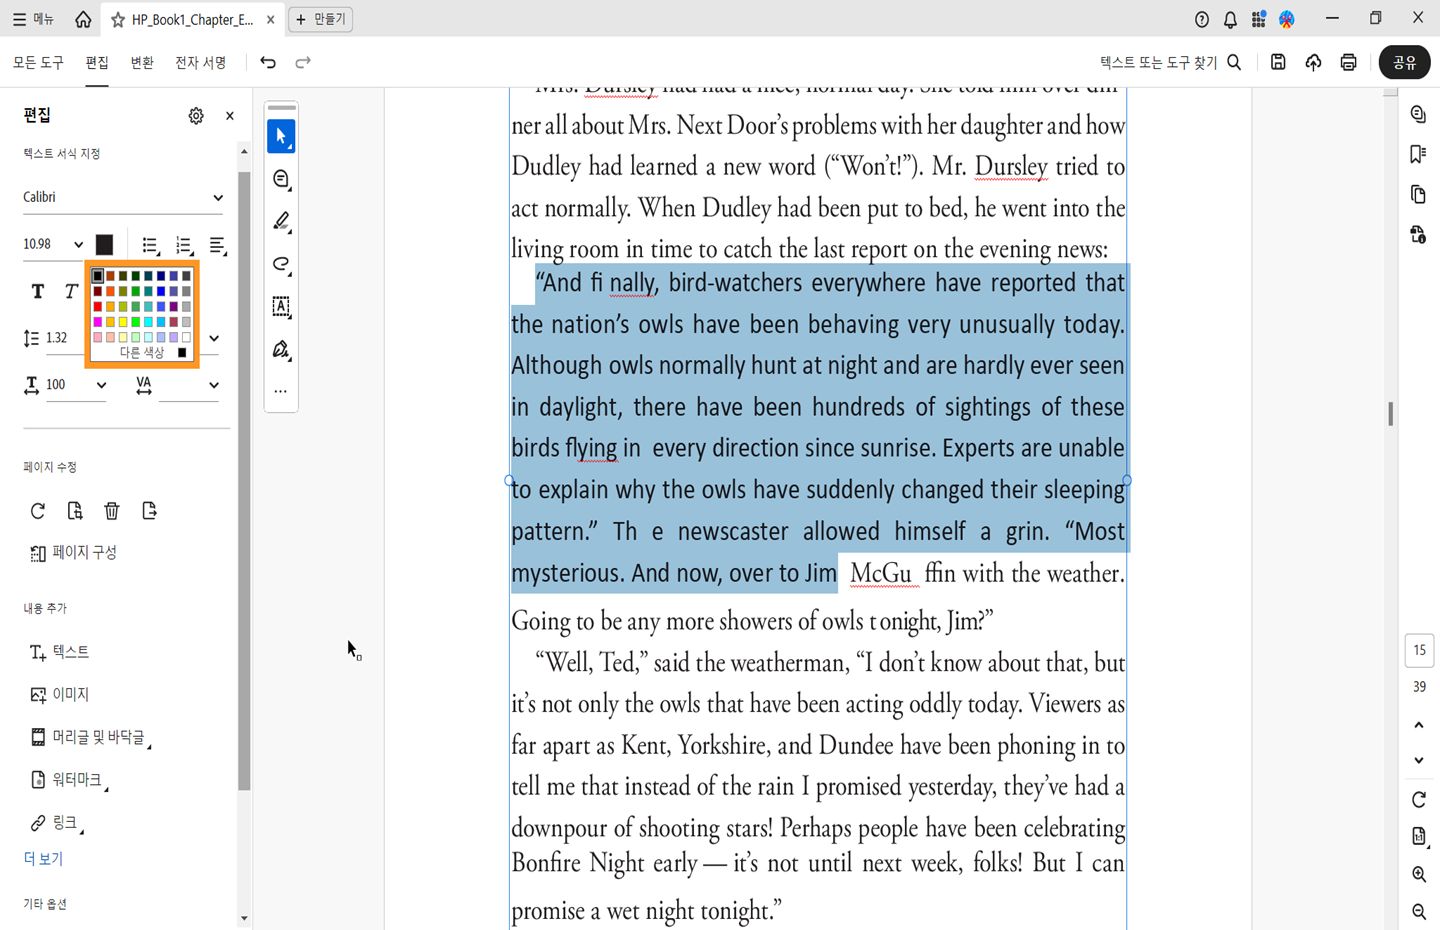The height and width of the screenshot is (930, 1440).
Task: Expand the line spacing dropdown arrow
Action: 214,338
